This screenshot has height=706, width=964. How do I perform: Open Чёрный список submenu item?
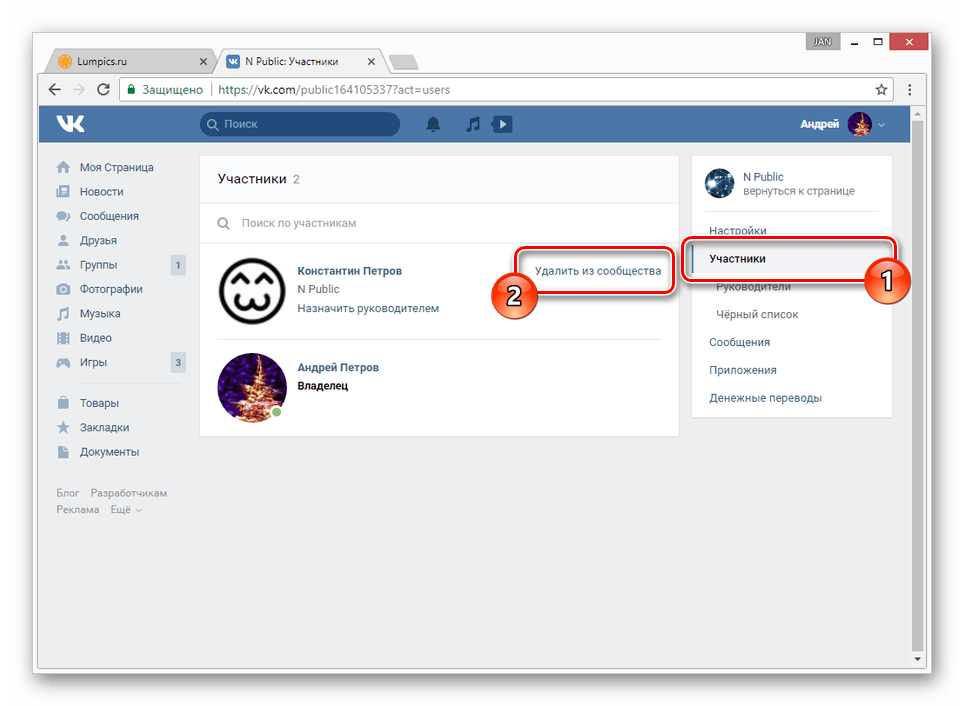pos(757,314)
